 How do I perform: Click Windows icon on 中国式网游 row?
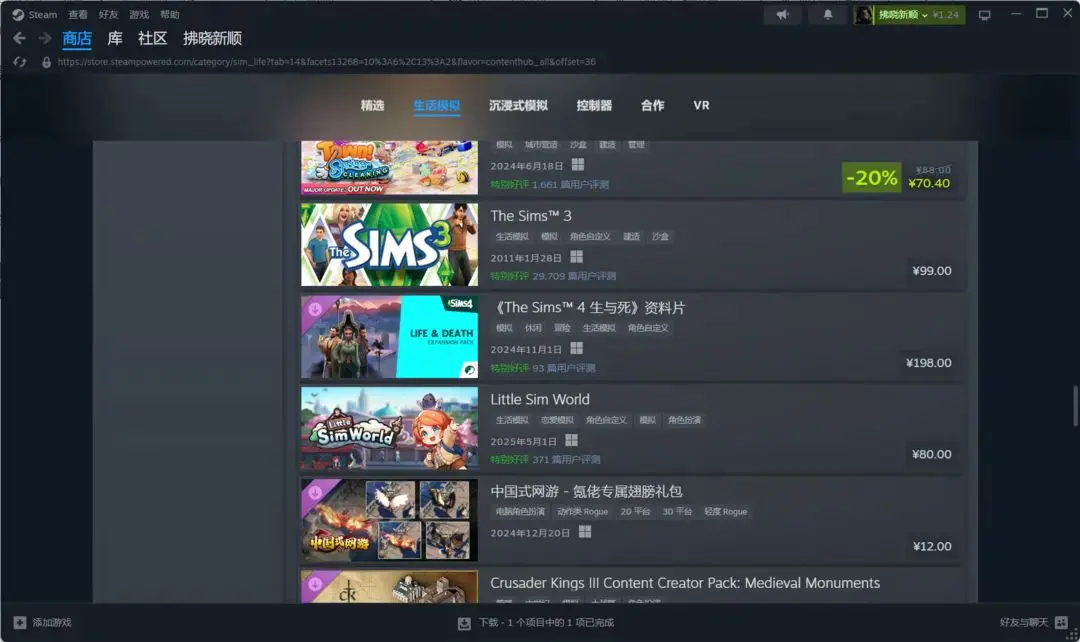click(x=585, y=532)
